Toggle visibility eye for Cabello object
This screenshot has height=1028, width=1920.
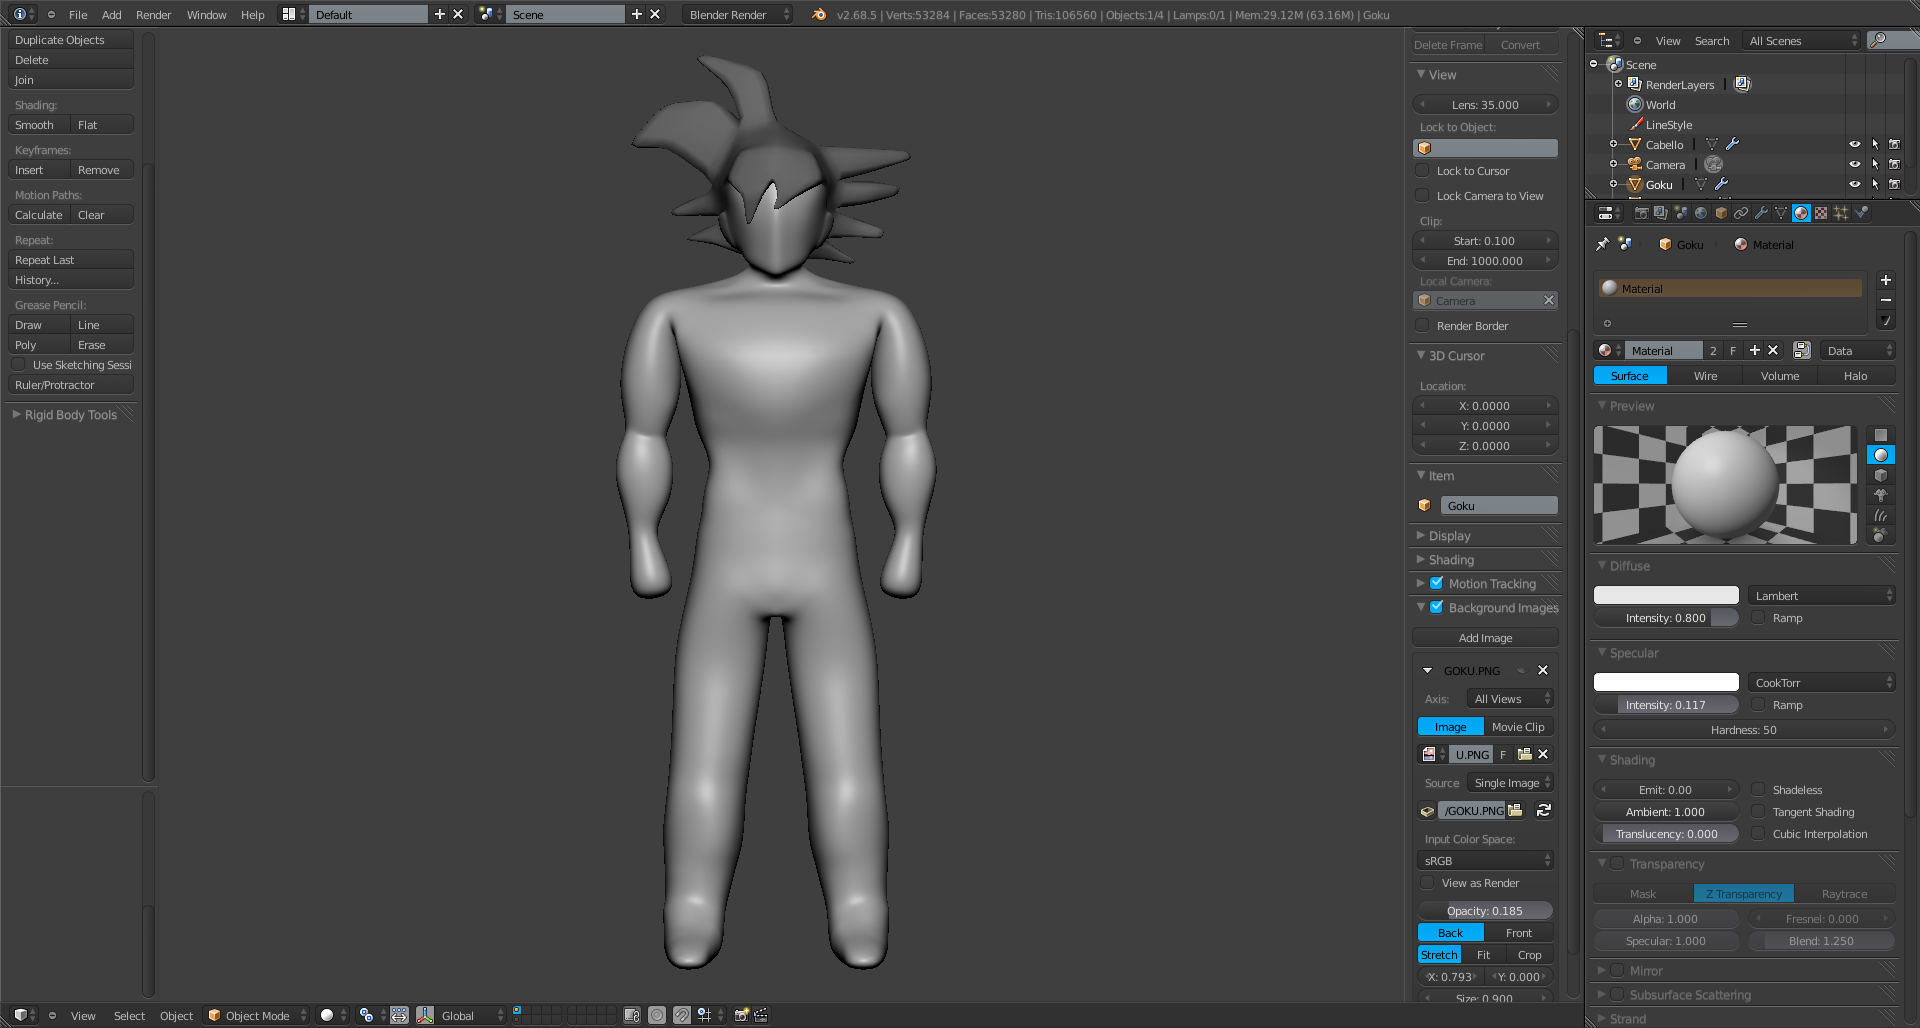pyautogui.click(x=1854, y=145)
